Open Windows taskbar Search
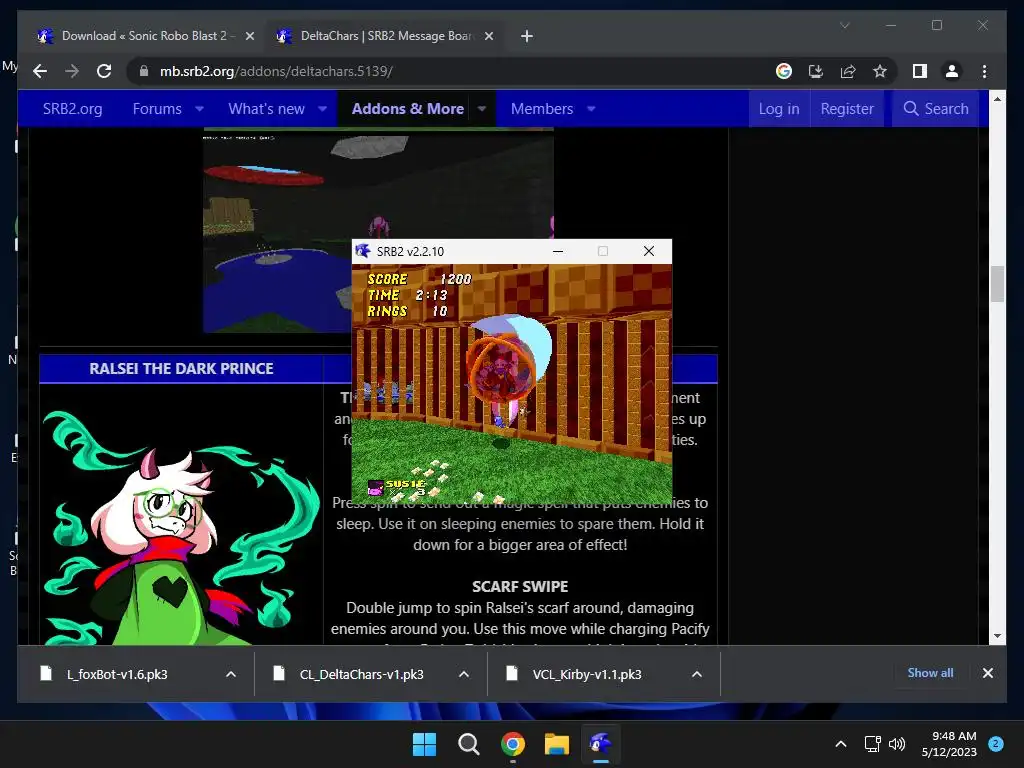 (x=468, y=744)
